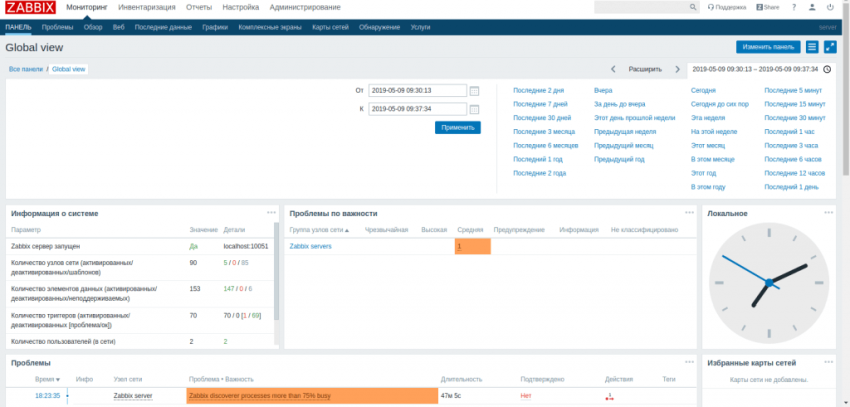Open Проблемы по важности widget menu dots
Image resolution: width=850 pixels, height=407 pixels.
click(x=690, y=212)
